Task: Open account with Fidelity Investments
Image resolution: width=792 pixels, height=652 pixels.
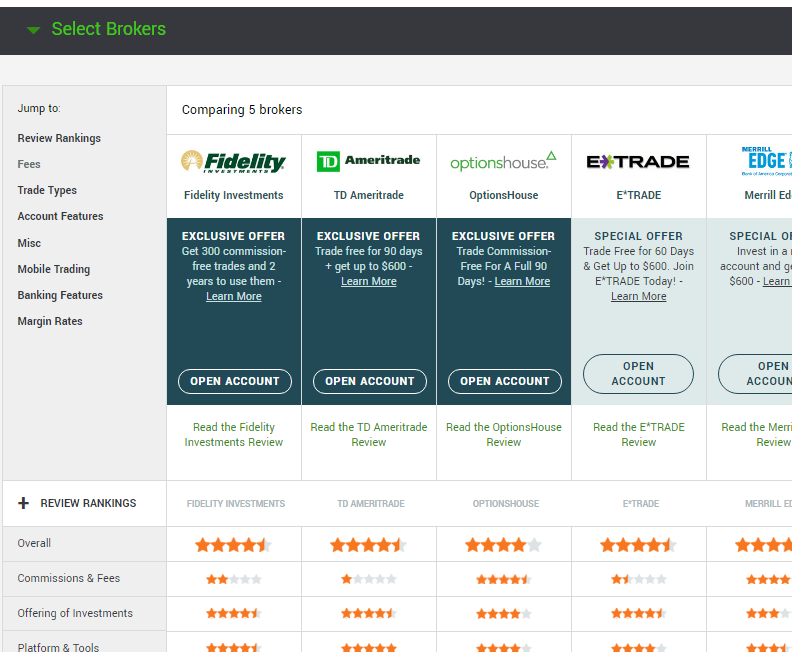Action: point(235,381)
